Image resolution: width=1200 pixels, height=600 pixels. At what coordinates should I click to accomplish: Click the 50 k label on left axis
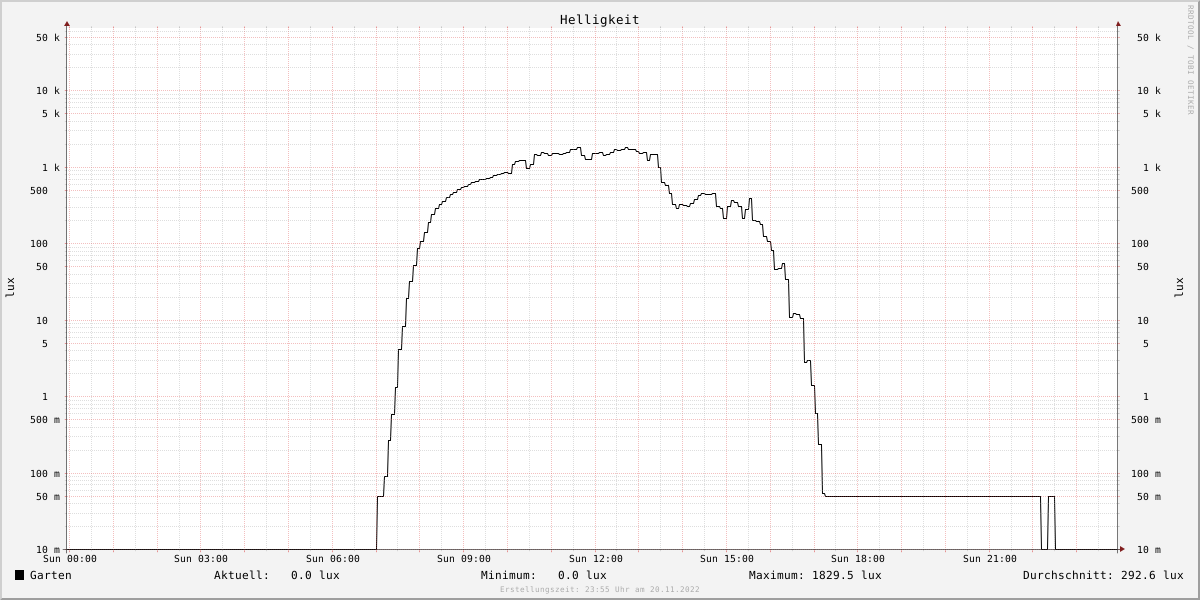tap(48, 38)
